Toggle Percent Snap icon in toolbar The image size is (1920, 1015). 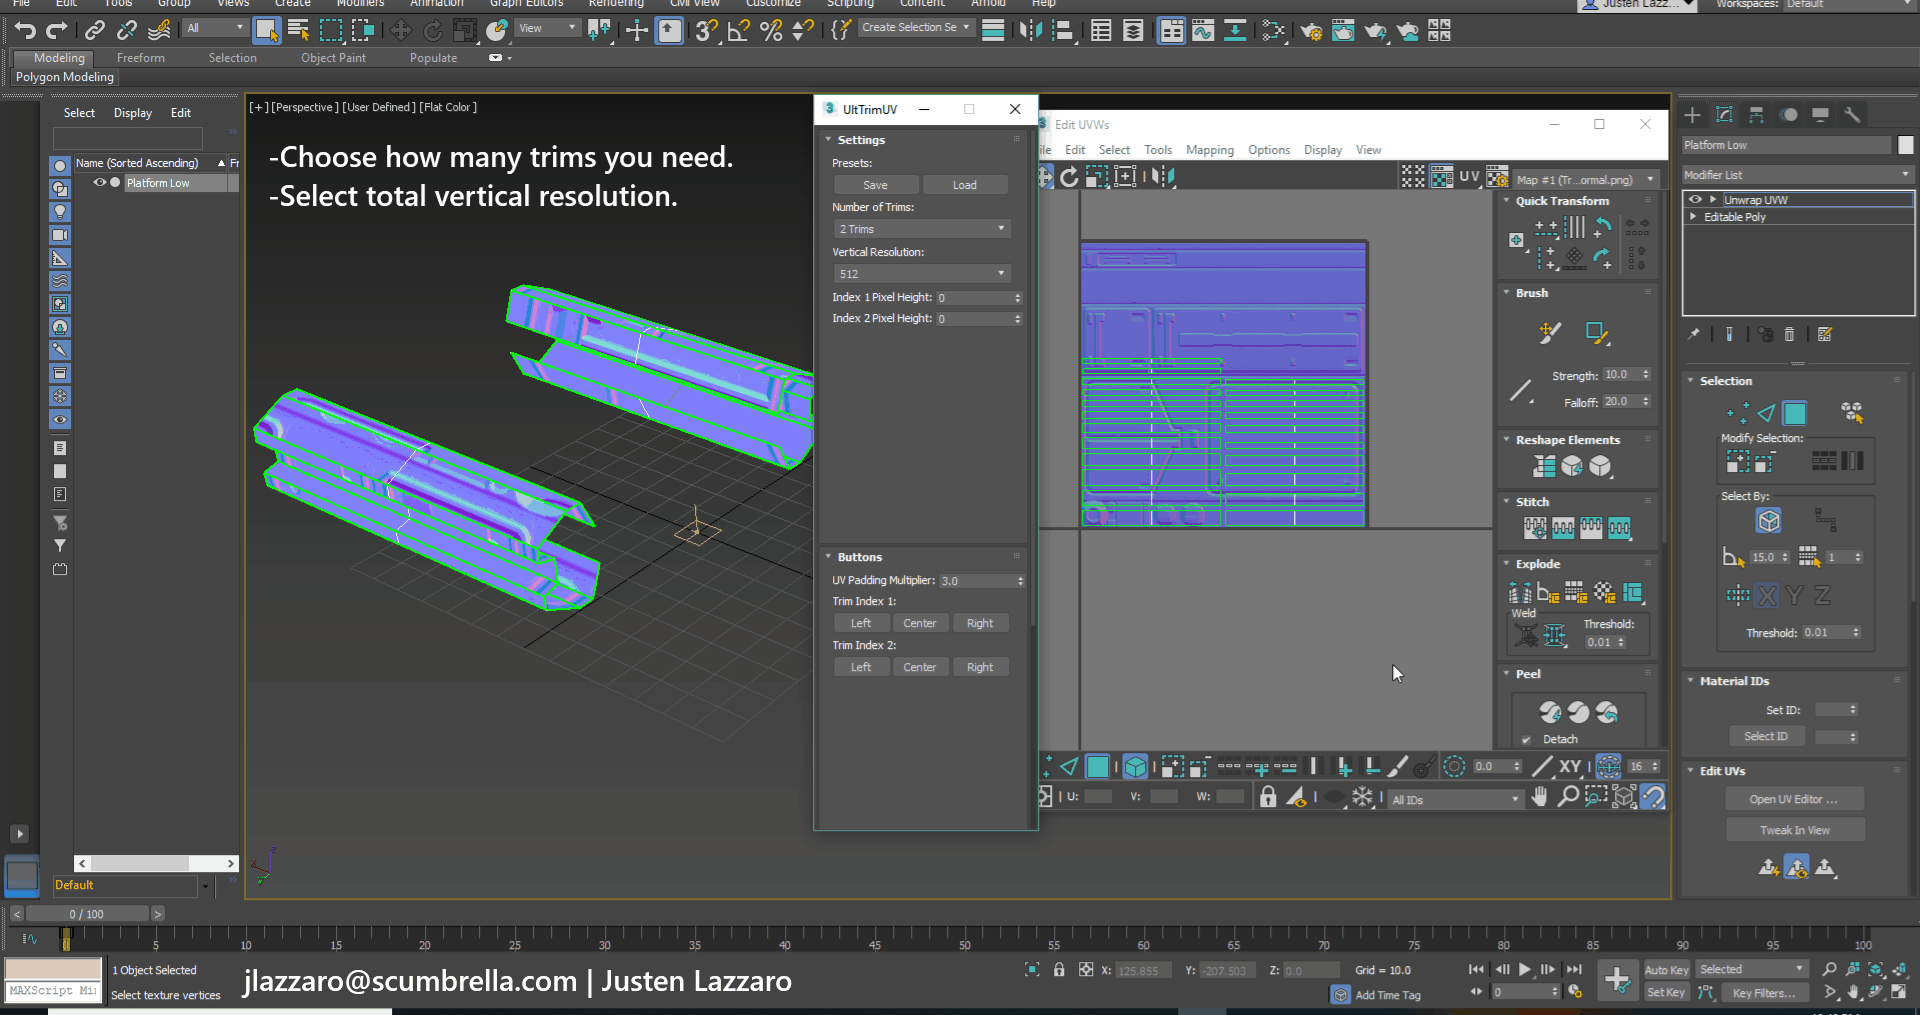coord(771,31)
